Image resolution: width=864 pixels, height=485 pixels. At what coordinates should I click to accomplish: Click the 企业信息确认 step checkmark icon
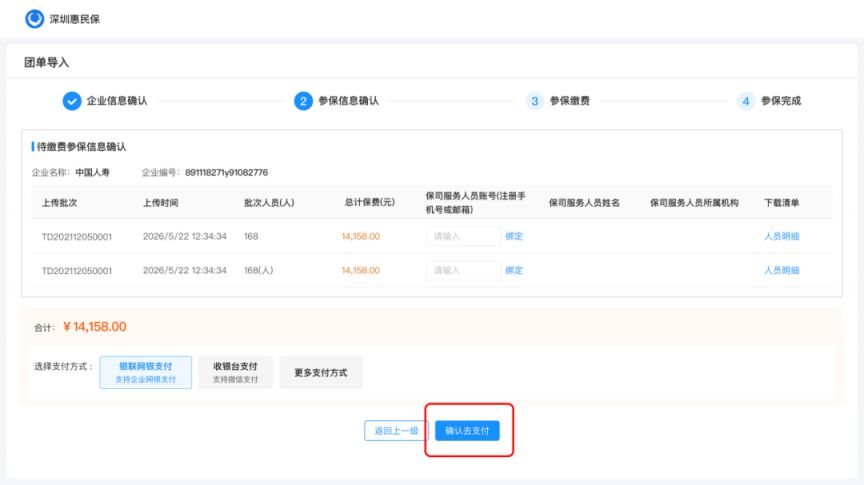72,101
